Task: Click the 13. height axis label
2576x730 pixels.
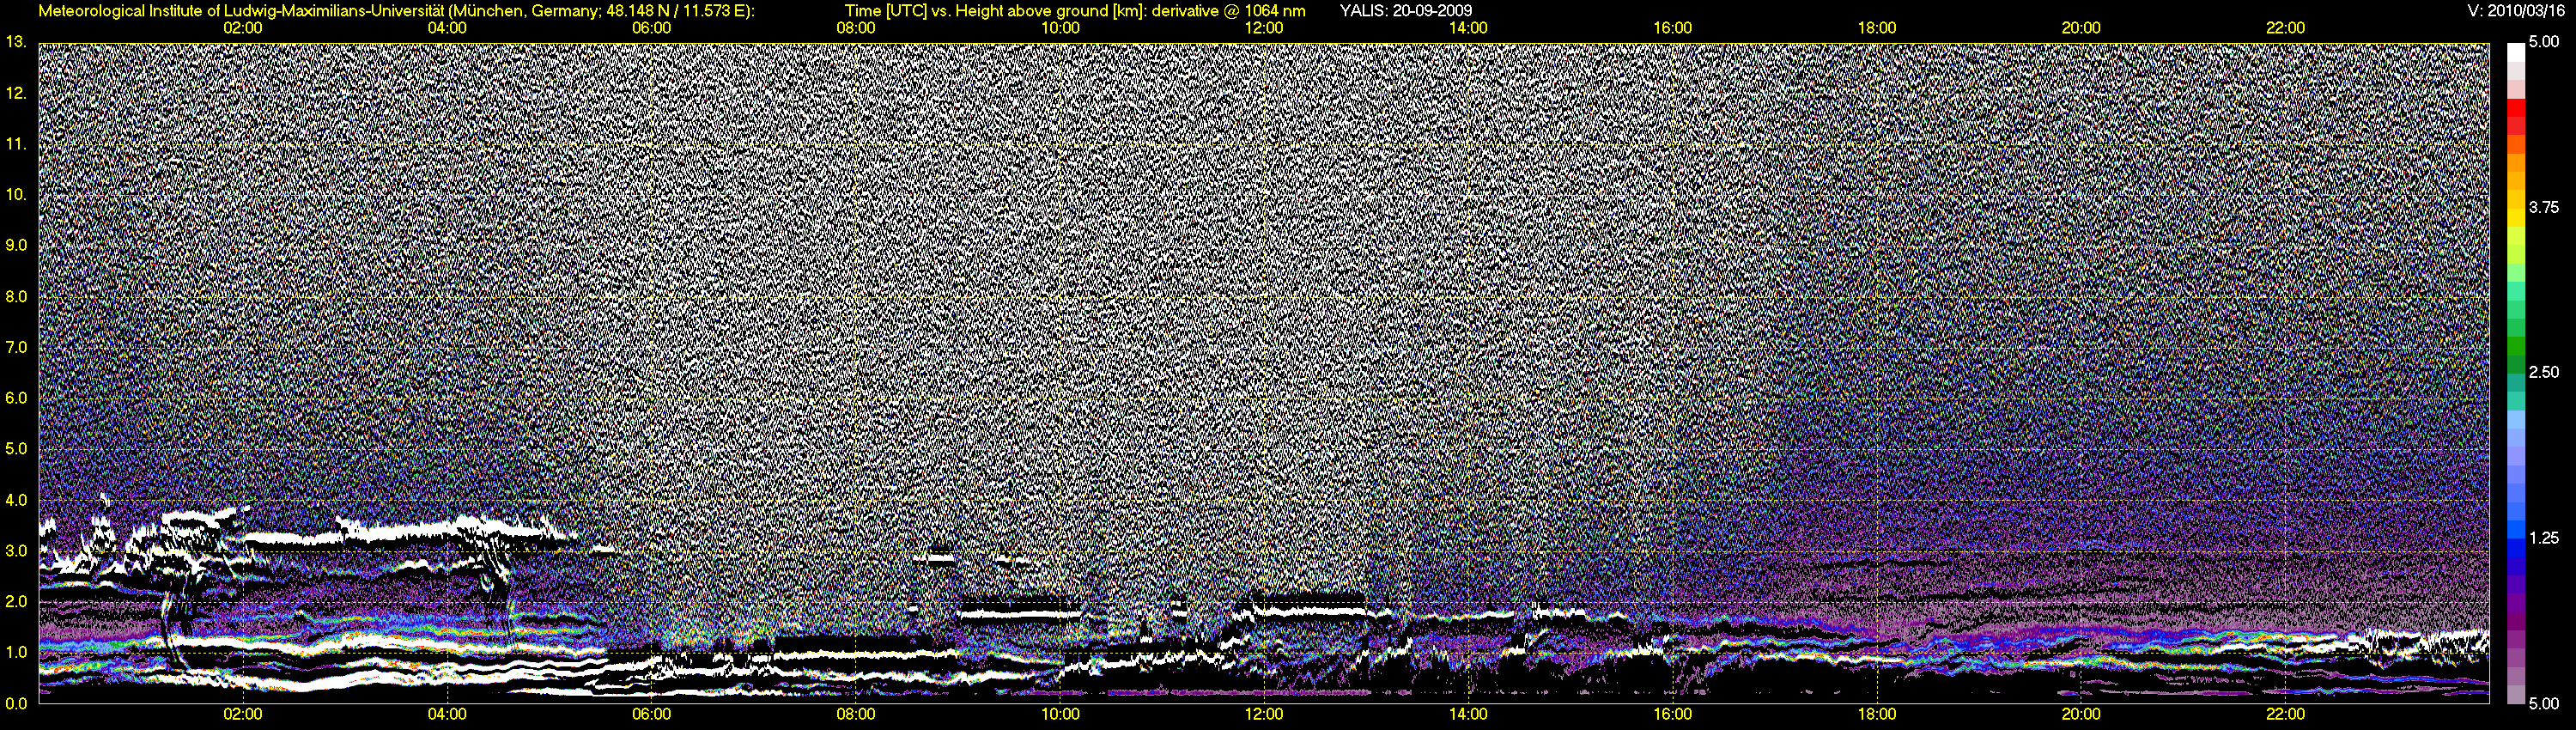Action: 16,42
